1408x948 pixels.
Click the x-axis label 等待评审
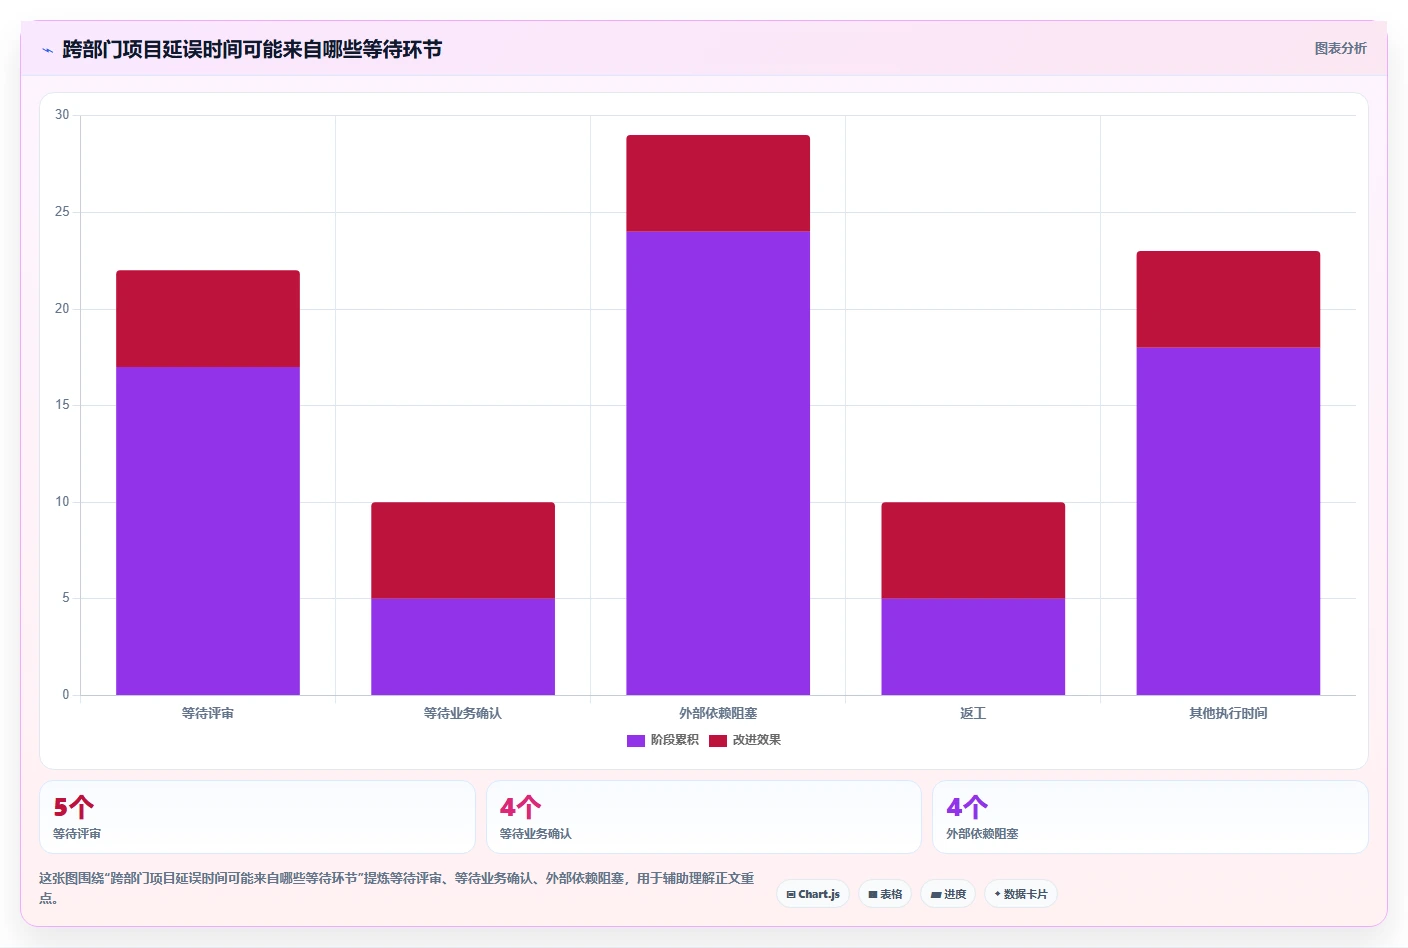point(208,713)
